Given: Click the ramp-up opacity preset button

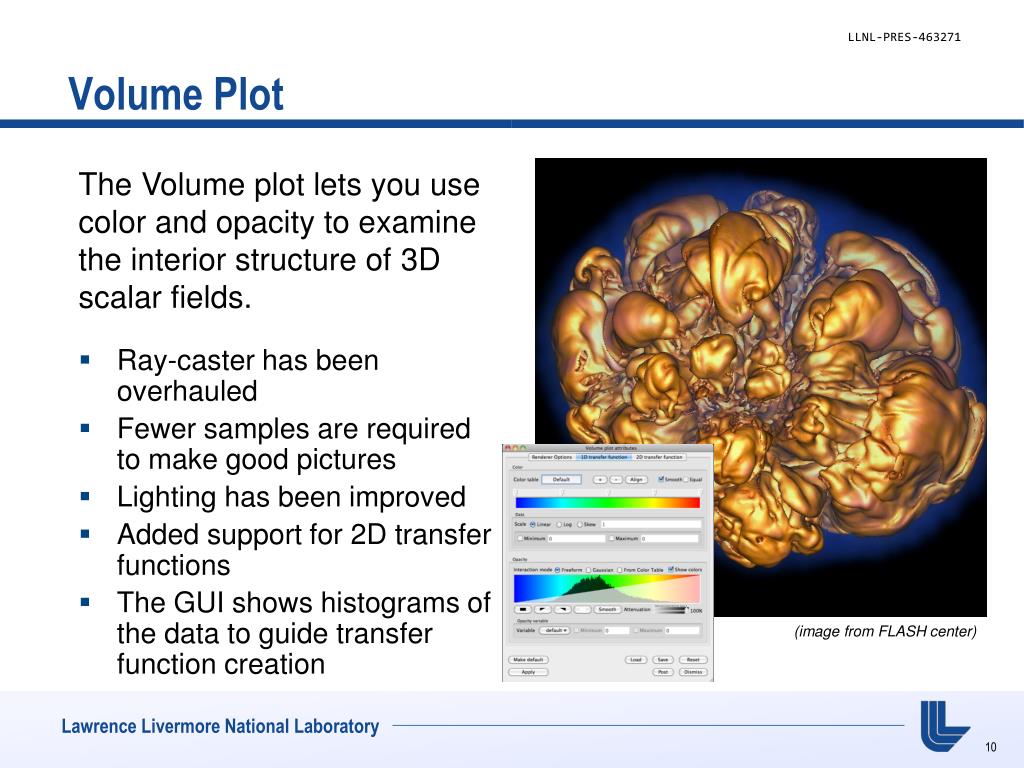Looking at the screenshot, I should point(563,609).
